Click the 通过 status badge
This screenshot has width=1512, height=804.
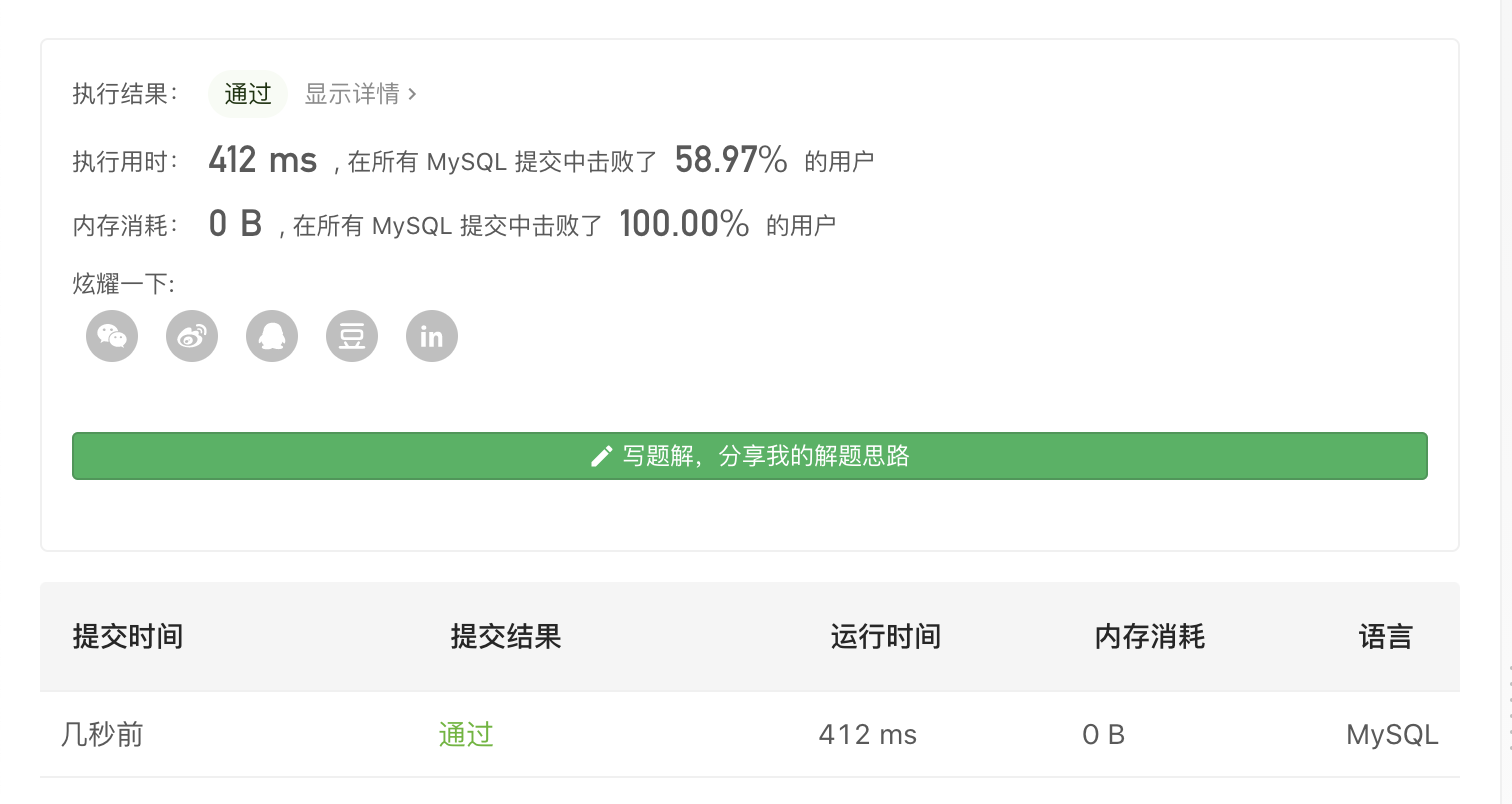tap(248, 94)
